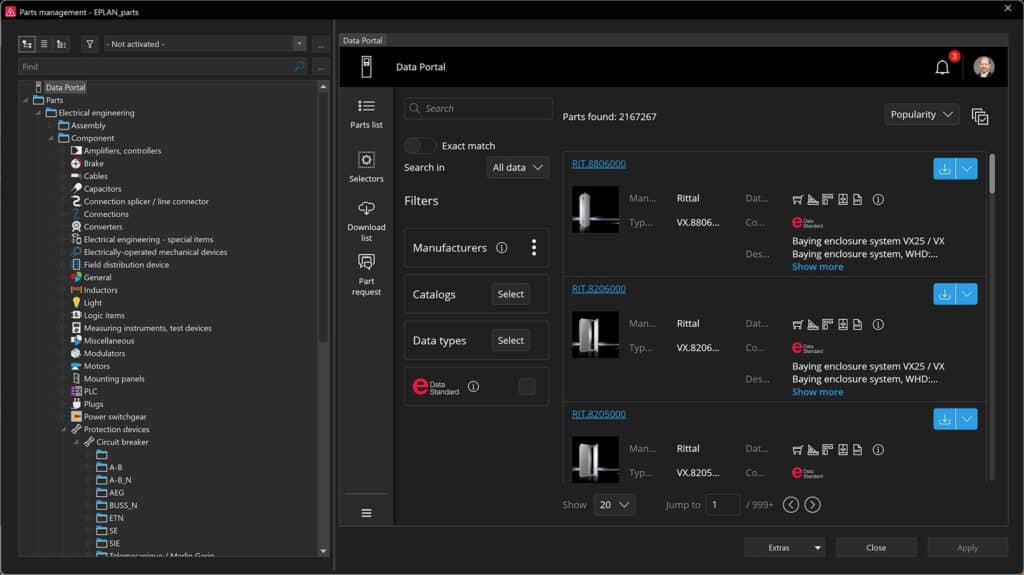
Task: Download part RIT.8806000 with blue button
Action: coord(944,169)
